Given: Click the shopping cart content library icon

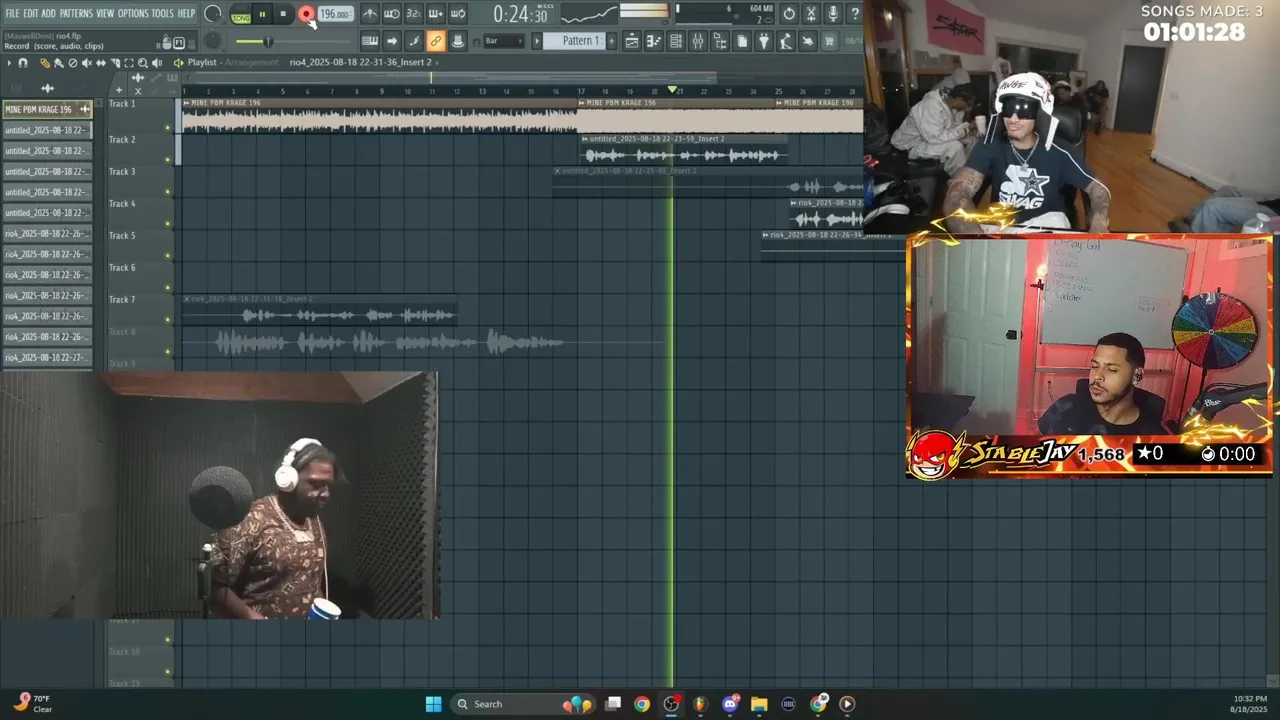Looking at the screenshot, I should [x=829, y=41].
